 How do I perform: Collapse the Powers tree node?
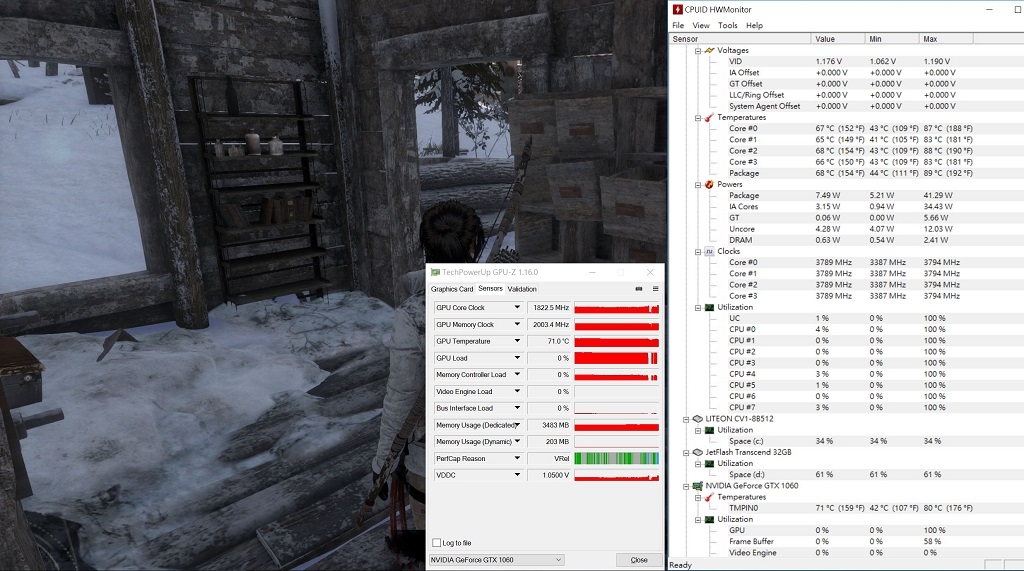697,184
